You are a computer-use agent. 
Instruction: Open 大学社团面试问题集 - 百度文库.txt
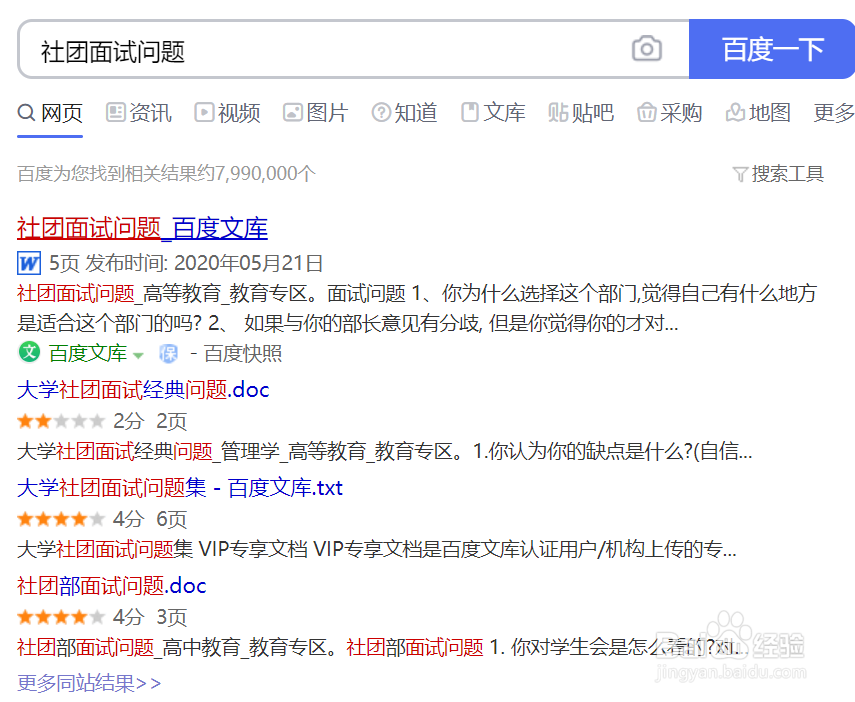[x=180, y=488]
